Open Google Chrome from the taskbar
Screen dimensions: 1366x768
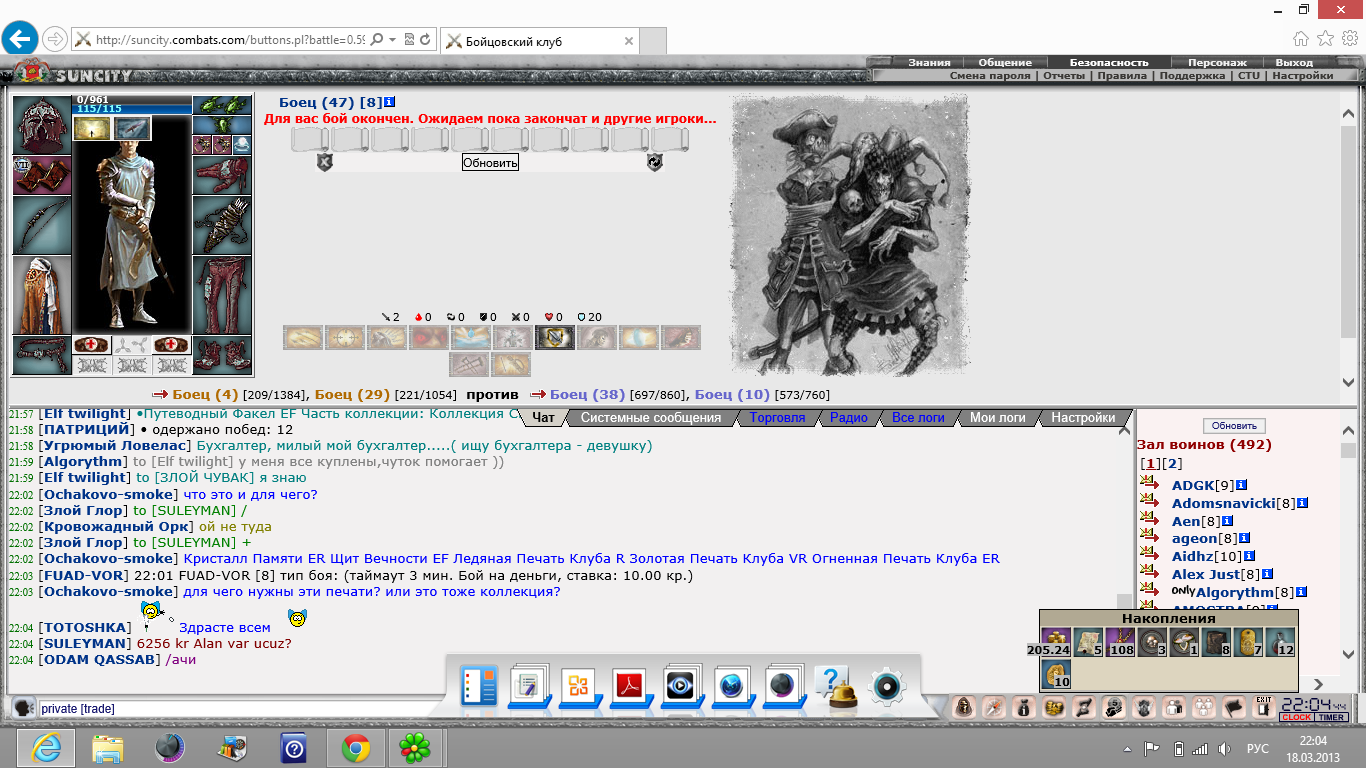(355, 748)
